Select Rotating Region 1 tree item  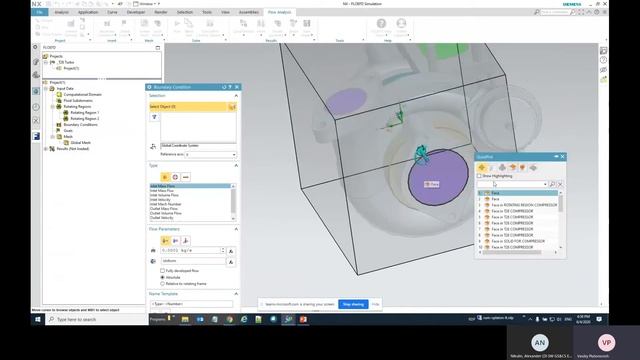point(84,113)
